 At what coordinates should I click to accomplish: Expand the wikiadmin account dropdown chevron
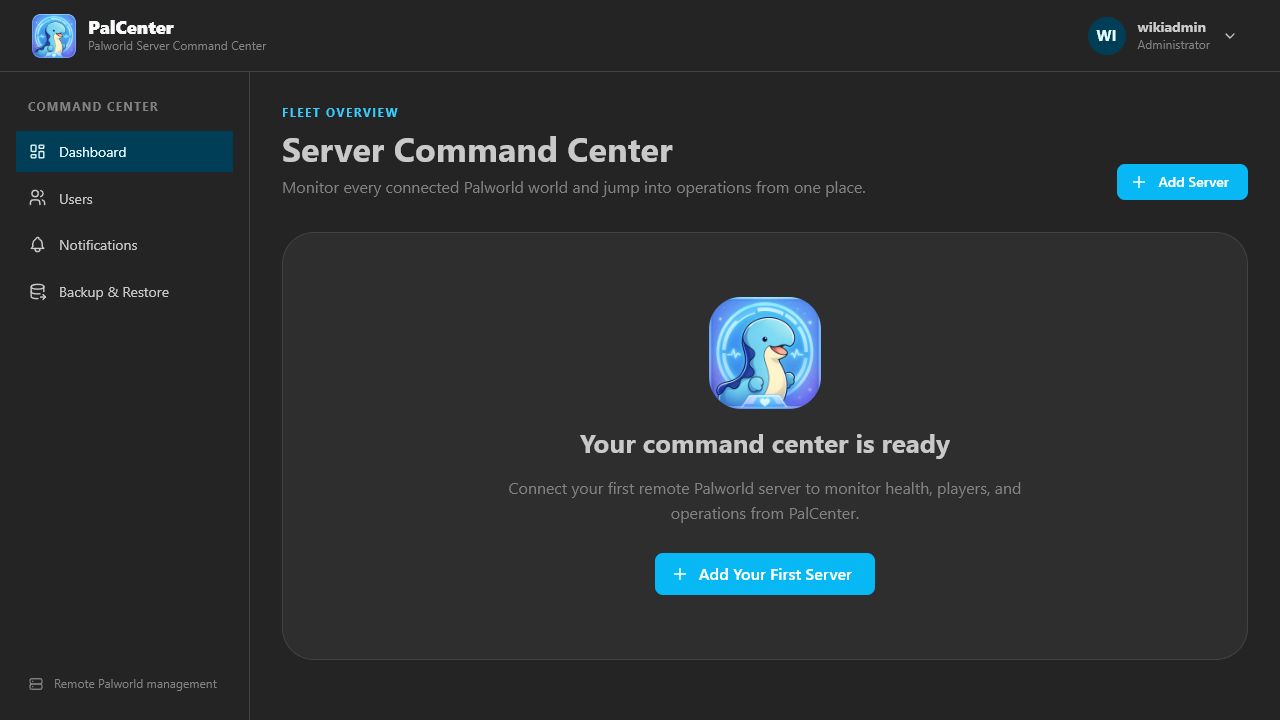[1230, 36]
